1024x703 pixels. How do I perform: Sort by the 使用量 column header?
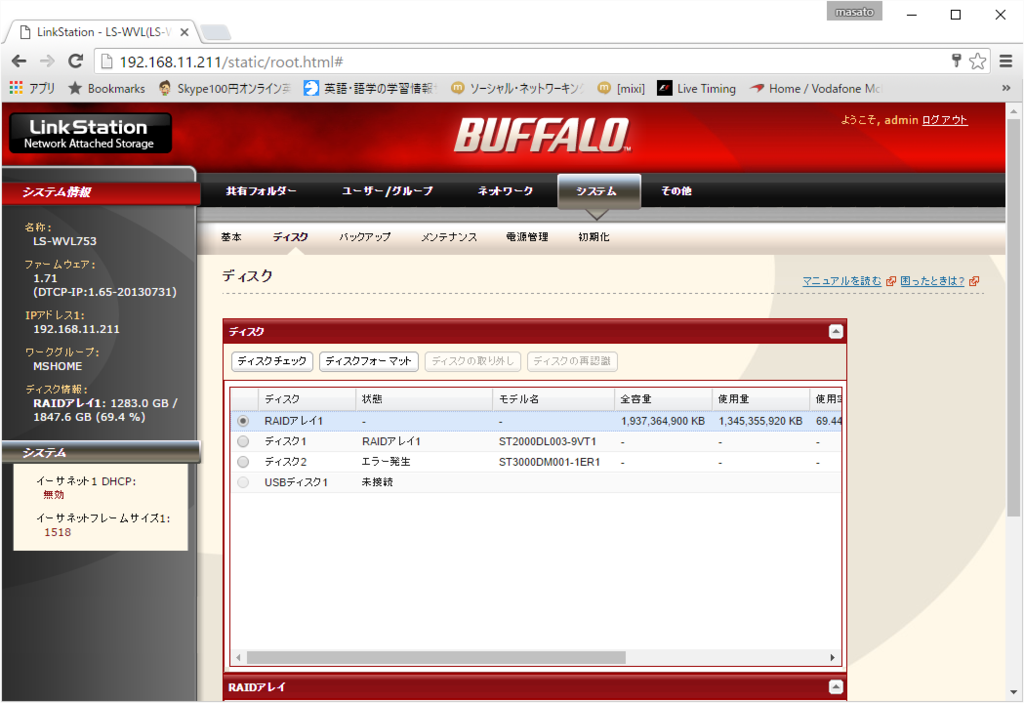pos(761,399)
